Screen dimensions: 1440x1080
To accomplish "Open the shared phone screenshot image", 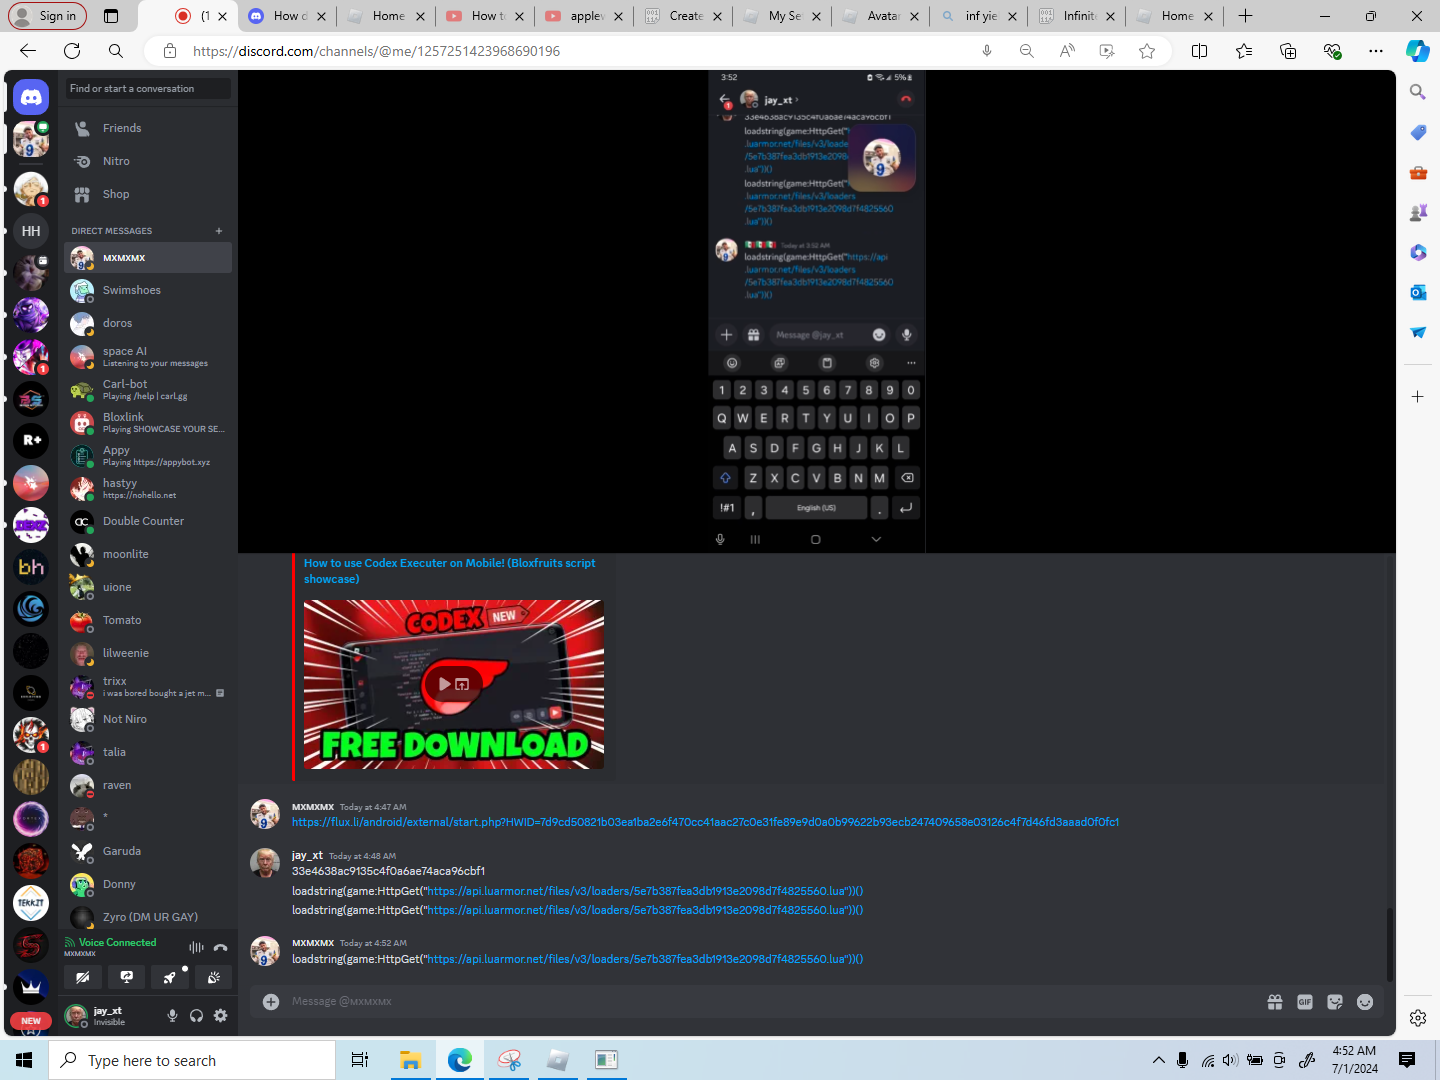I will [x=817, y=311].
